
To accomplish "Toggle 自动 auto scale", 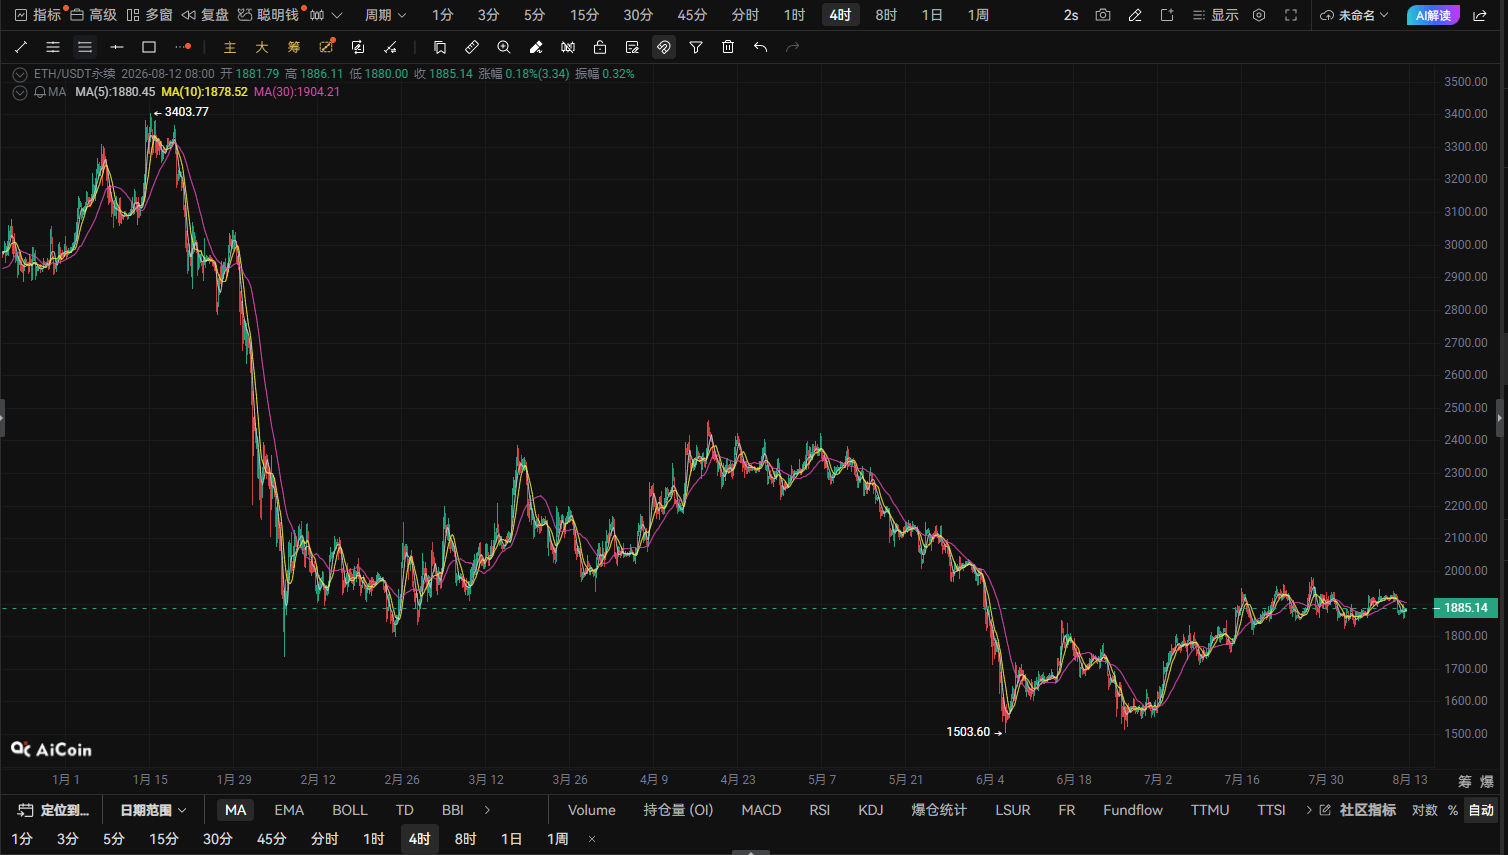I will 1481,810.
